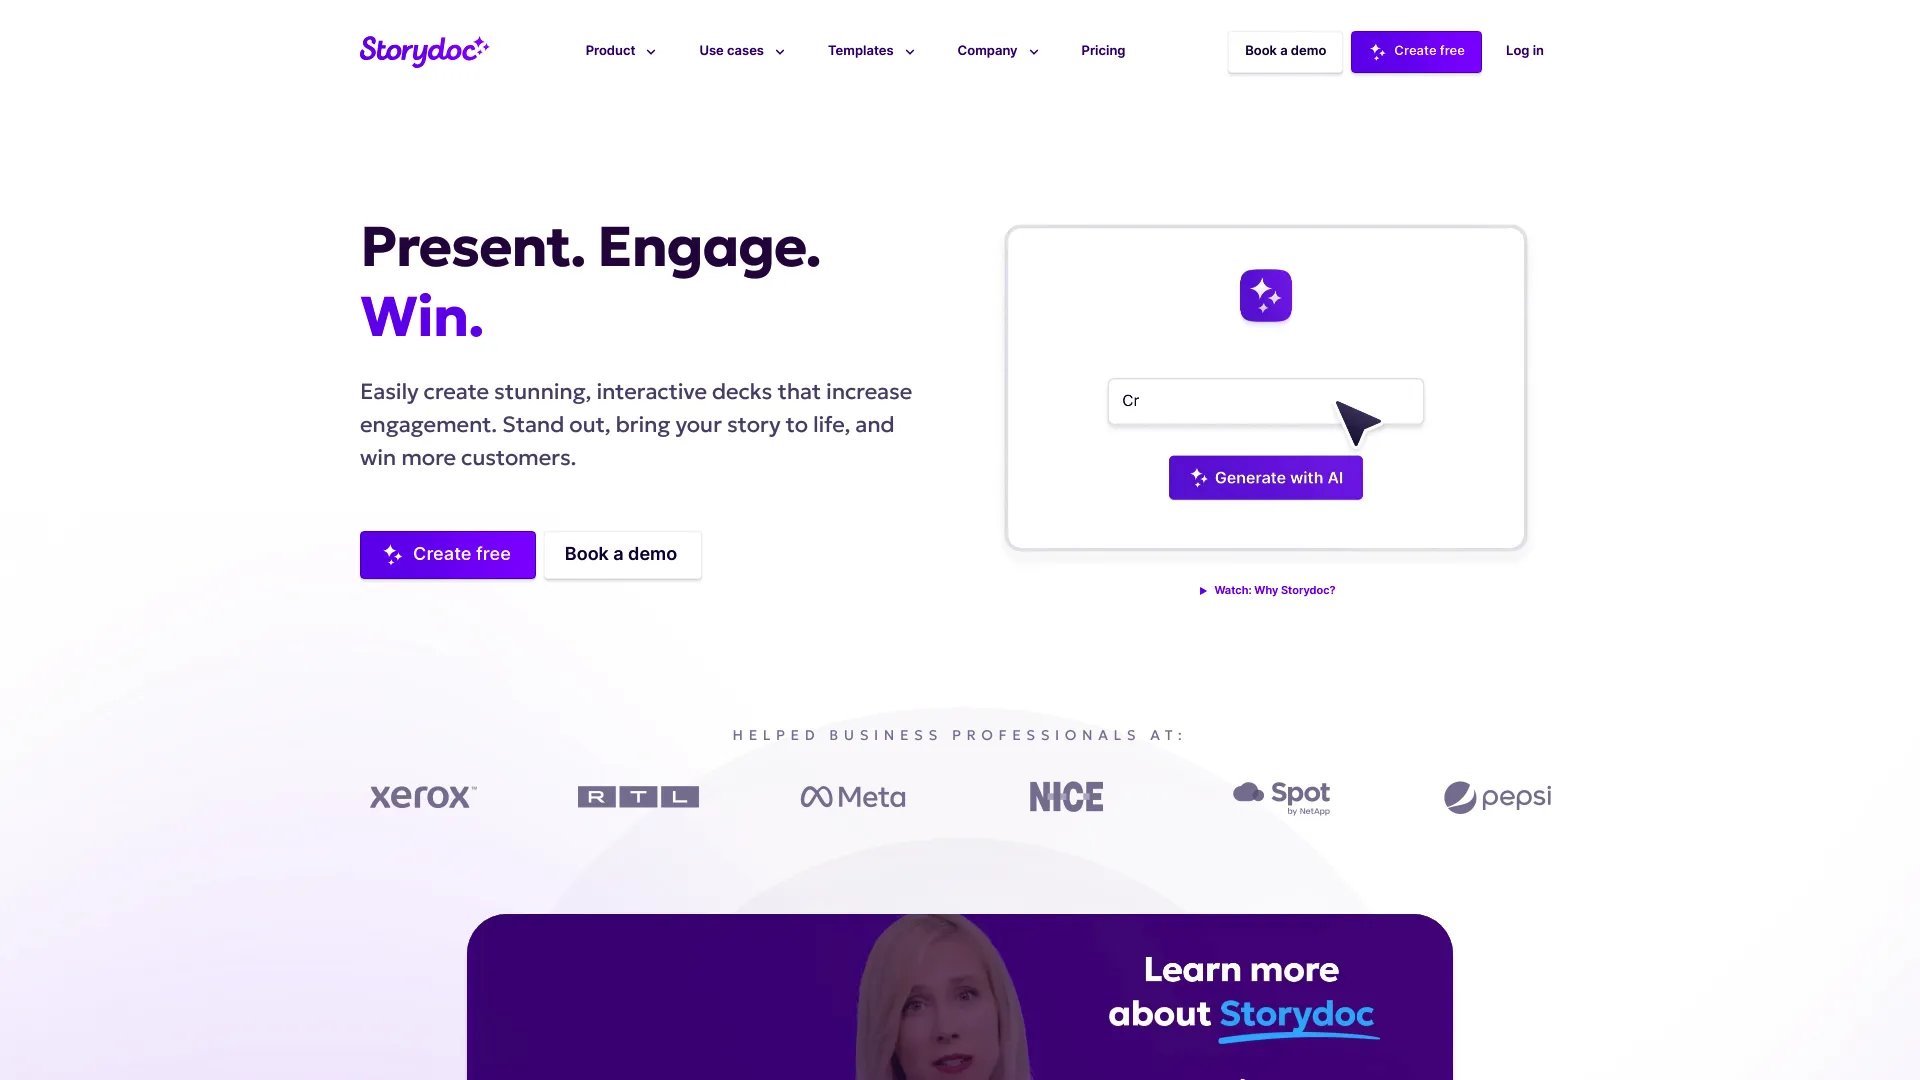Click the Book a demo hero button

point(620,554)
